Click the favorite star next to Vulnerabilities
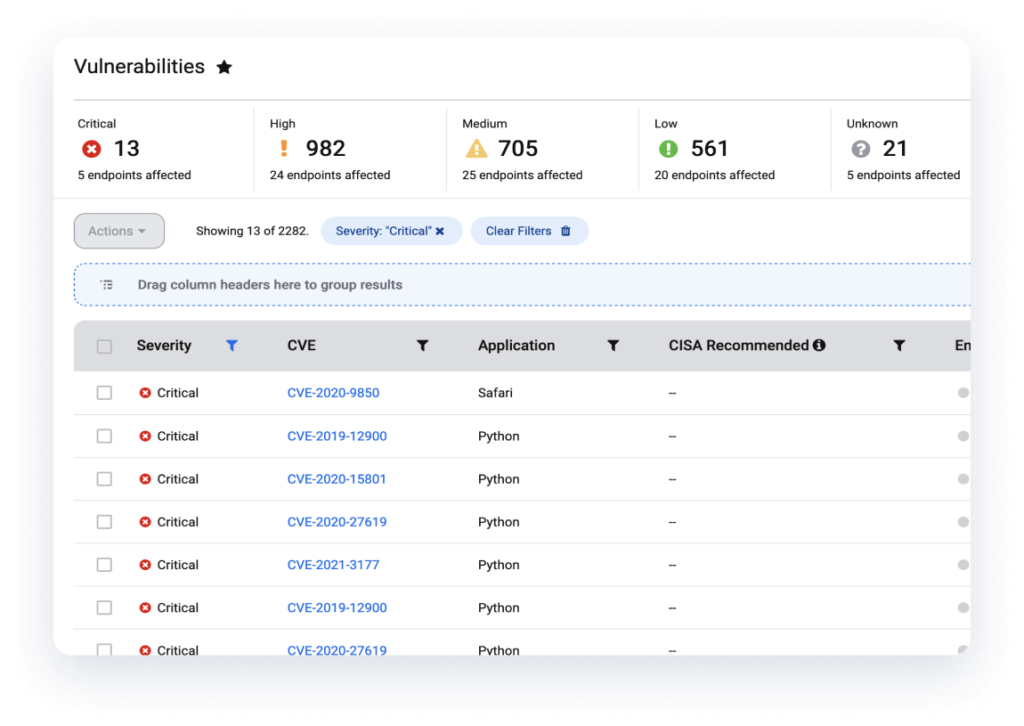 click(224, 67)
